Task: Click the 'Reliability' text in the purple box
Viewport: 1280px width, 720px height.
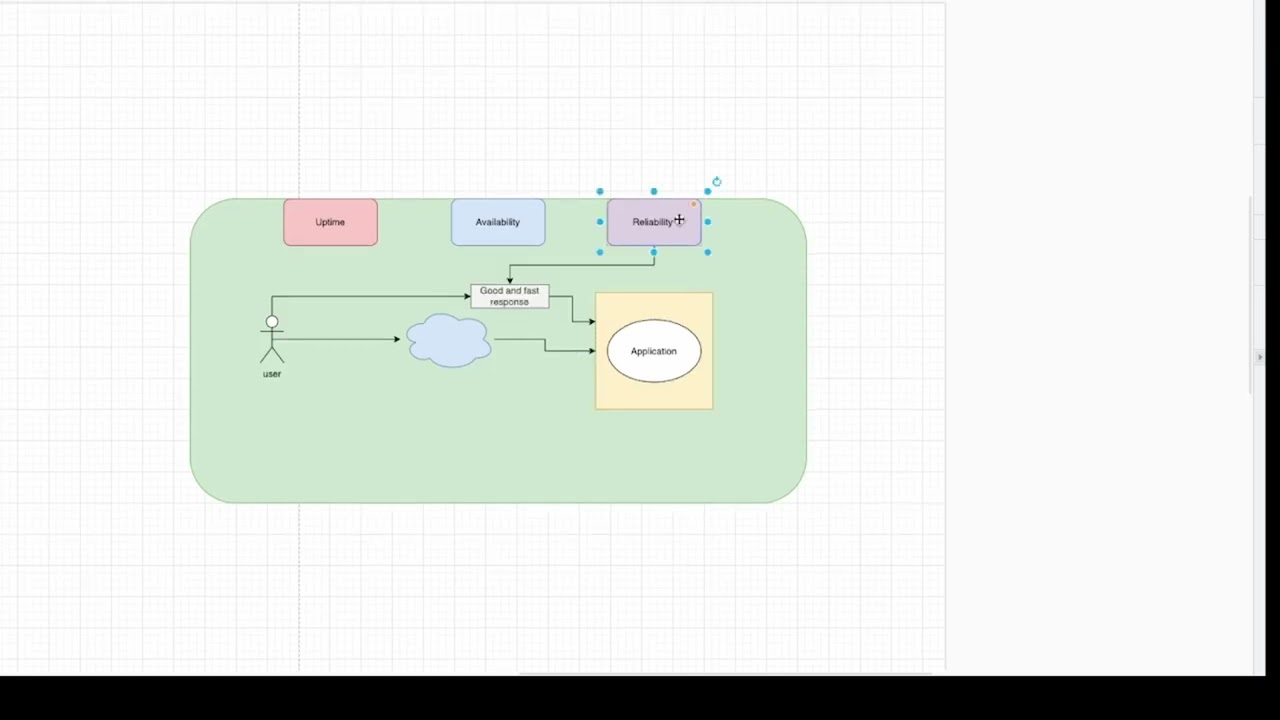Action: (653, 222)
